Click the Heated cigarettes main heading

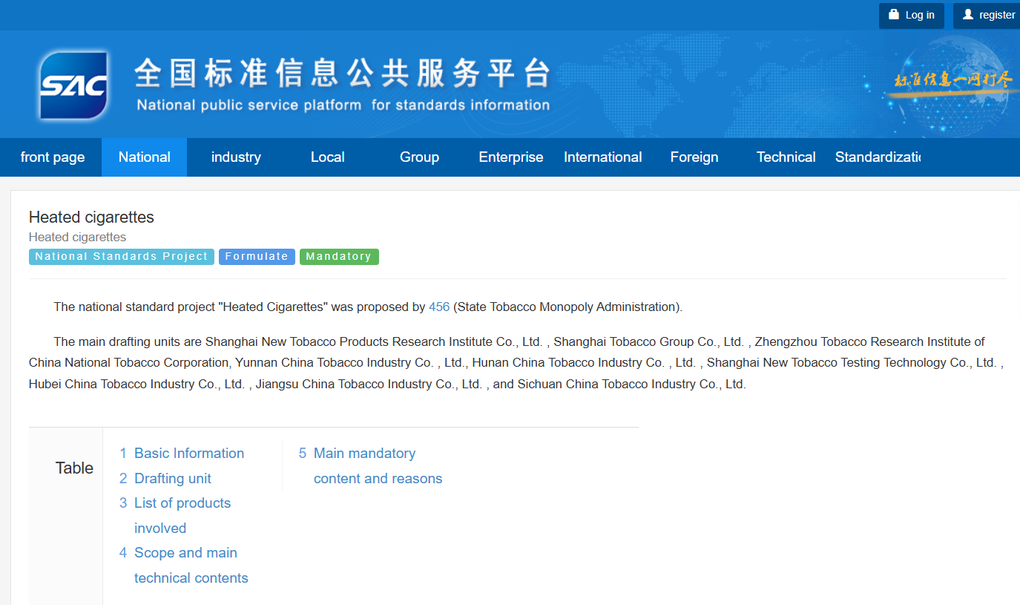click(91, 217)
